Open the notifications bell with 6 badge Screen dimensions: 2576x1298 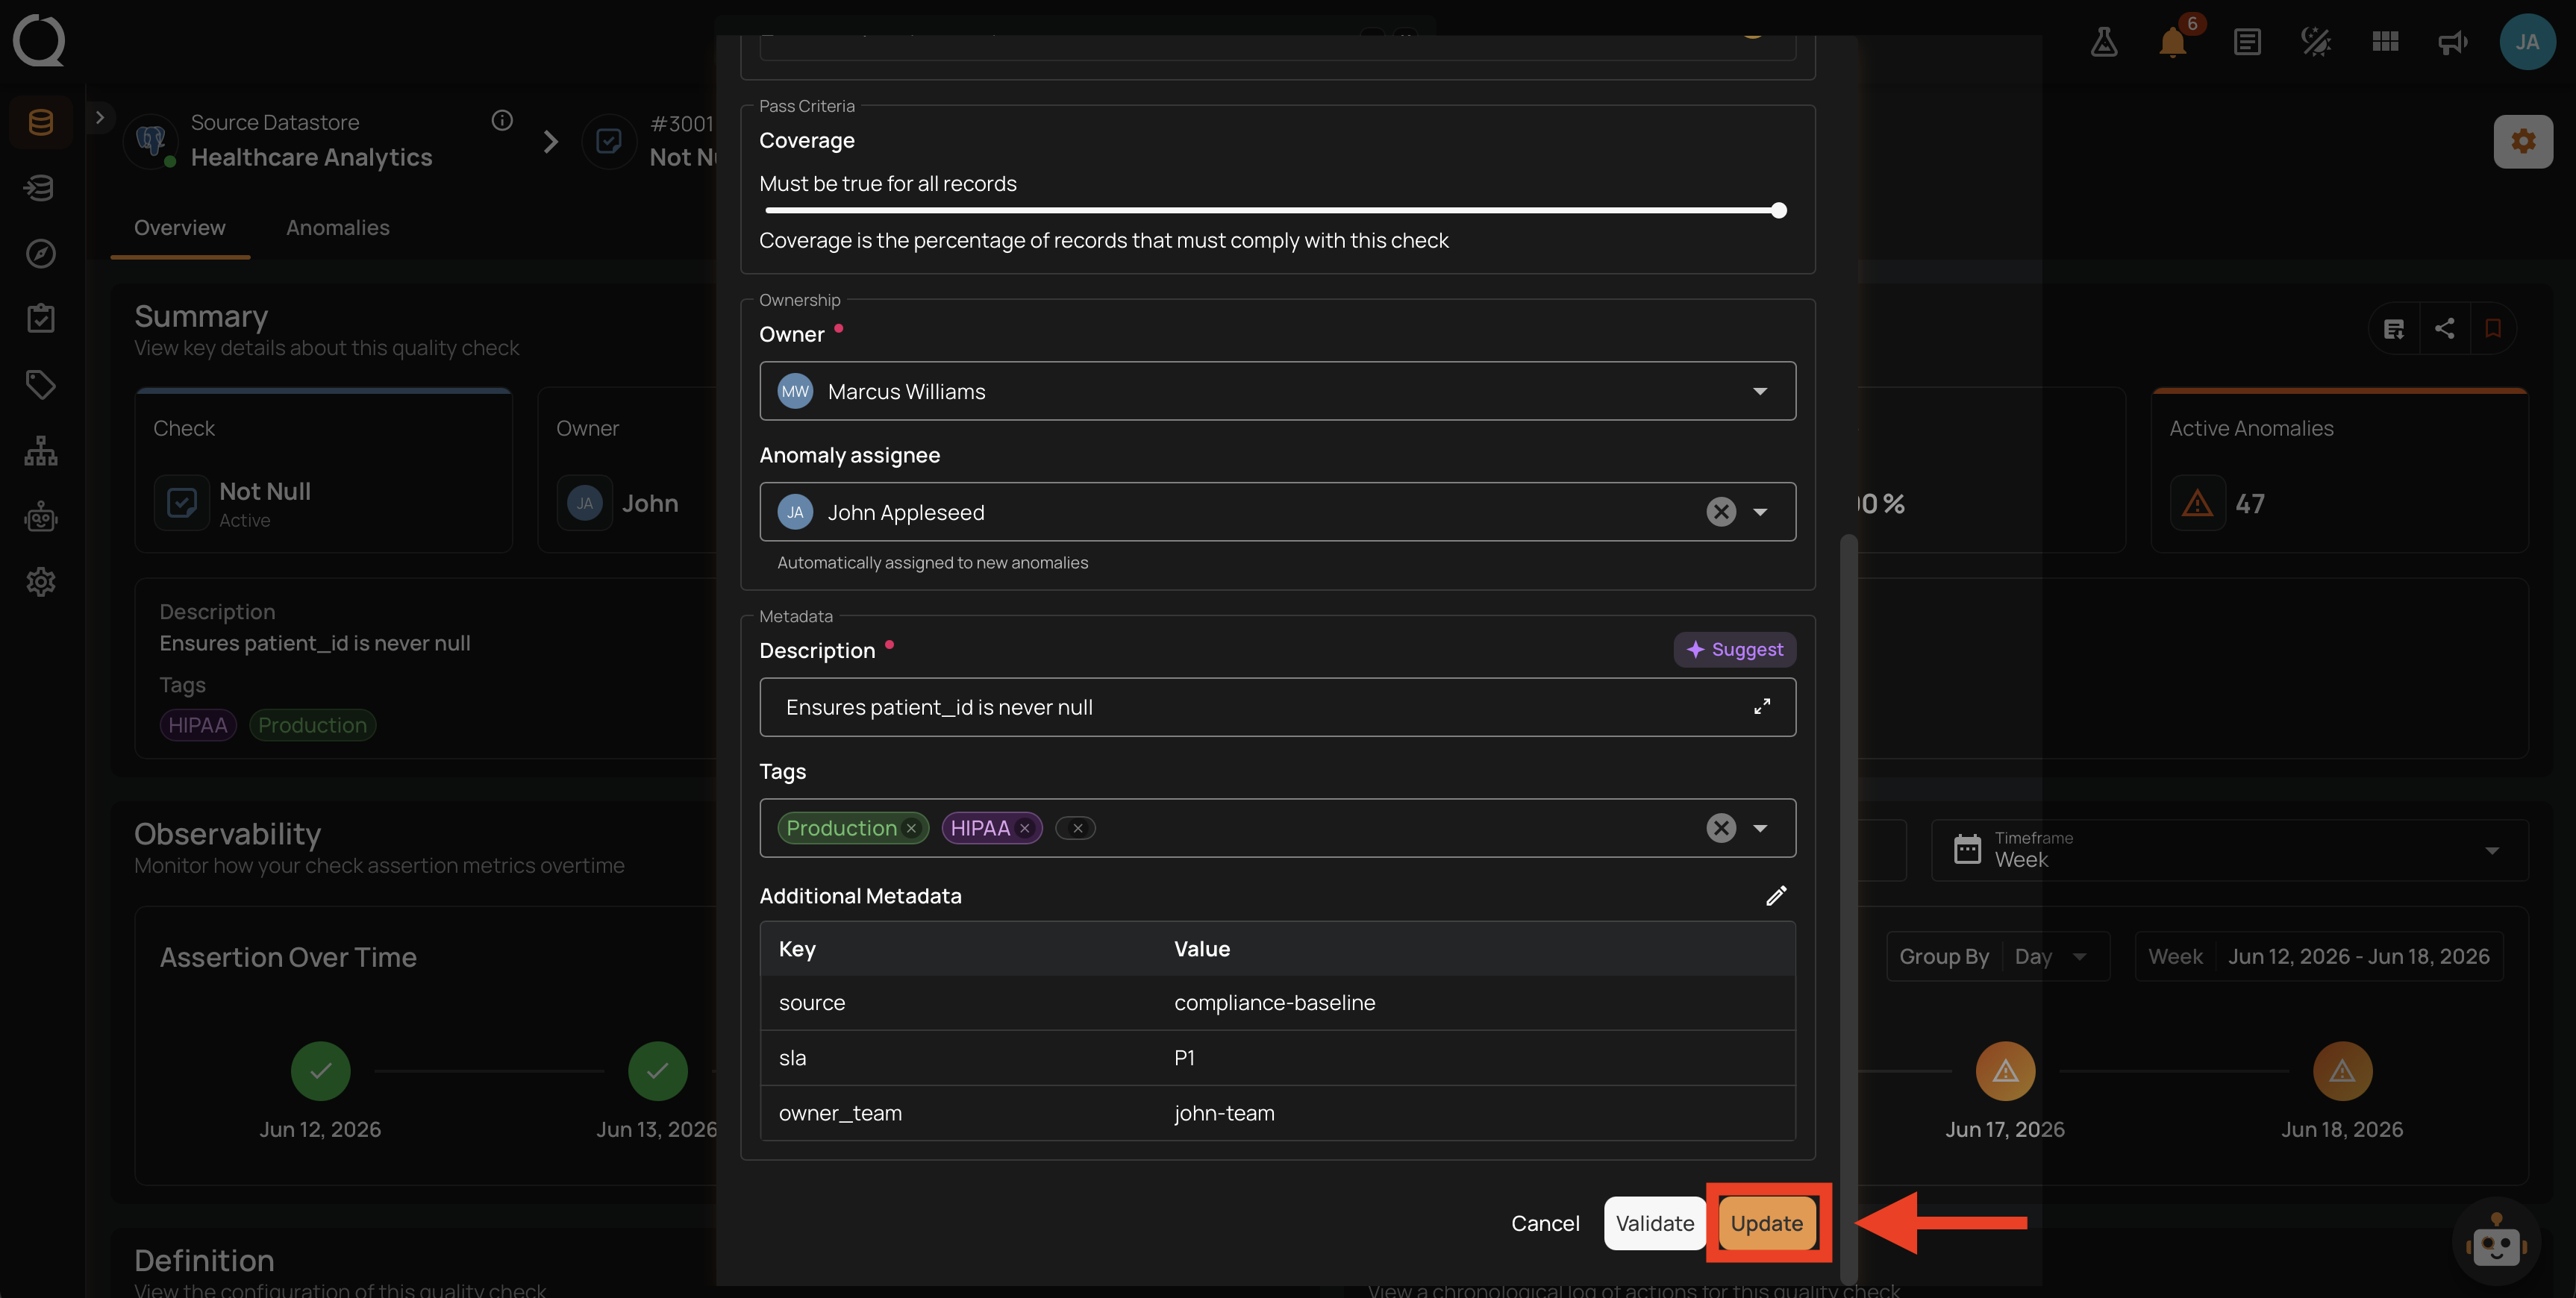[2173, 42]
